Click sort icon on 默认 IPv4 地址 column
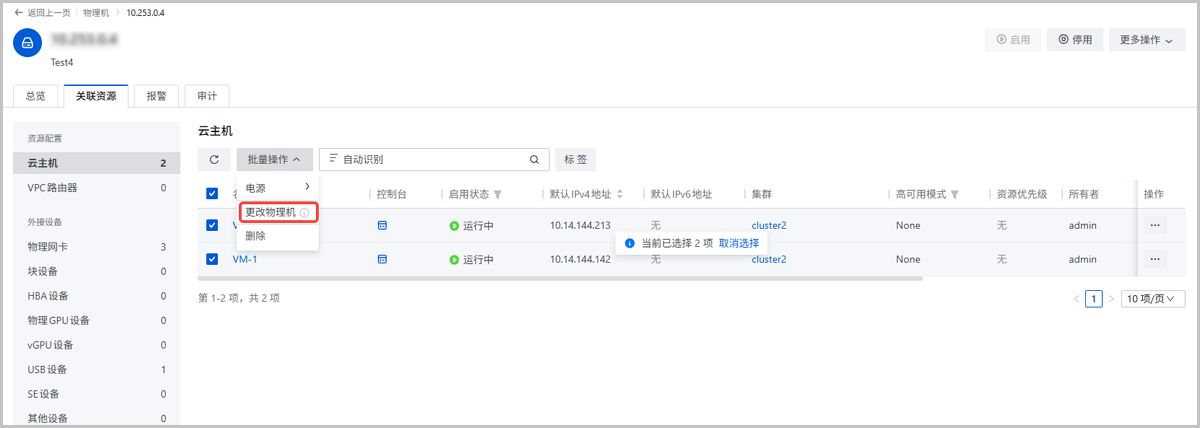This screenshot has height=428, width=1200. pyautogui.click(x=620, y=194)
